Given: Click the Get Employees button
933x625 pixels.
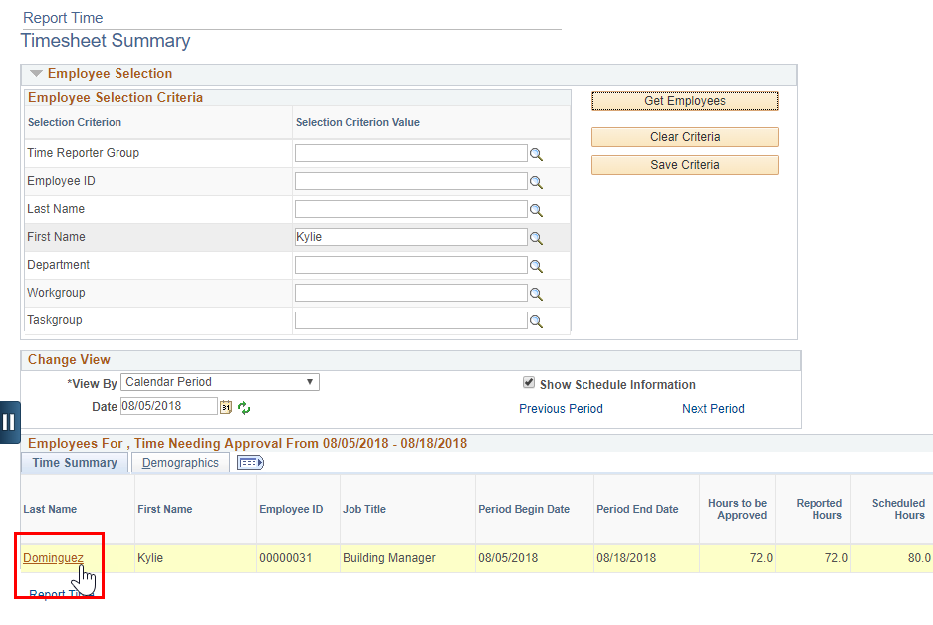Looking at the screenshot, I should (x=684, y=100).
